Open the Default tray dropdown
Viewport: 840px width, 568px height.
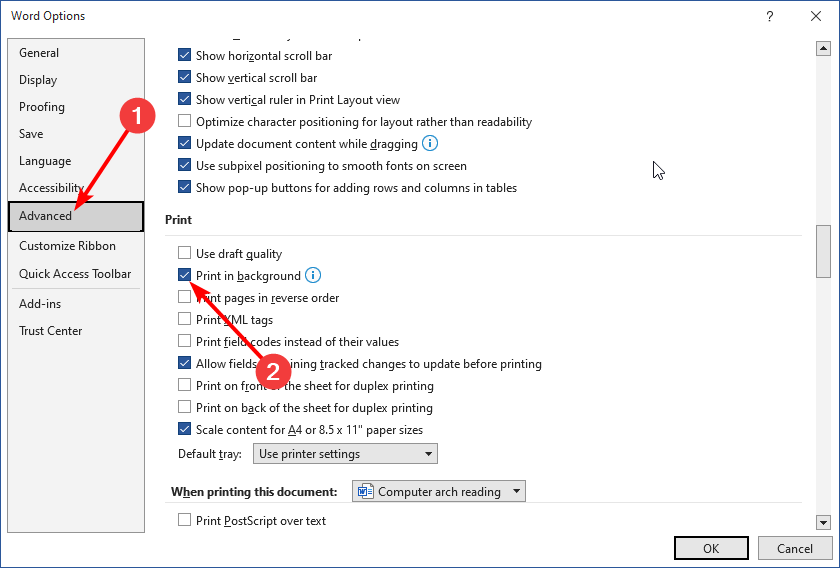[x=345, y=454]
